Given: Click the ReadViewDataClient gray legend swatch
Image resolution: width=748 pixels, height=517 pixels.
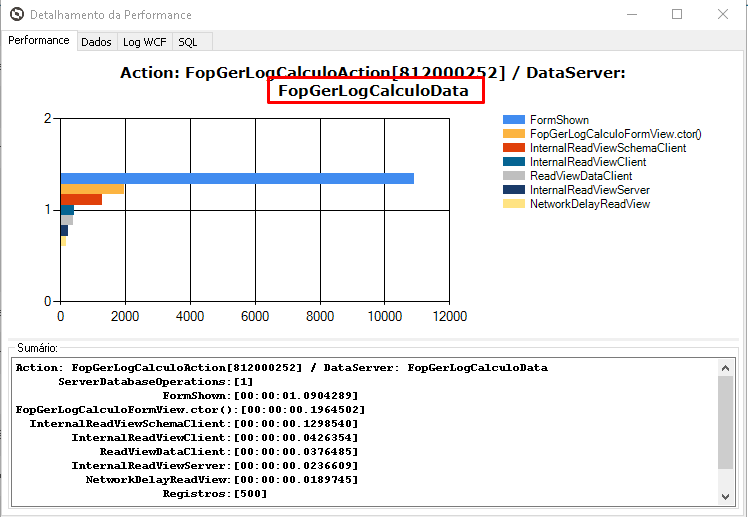Looking at the screenshot, I should click(x=514, y=176).
